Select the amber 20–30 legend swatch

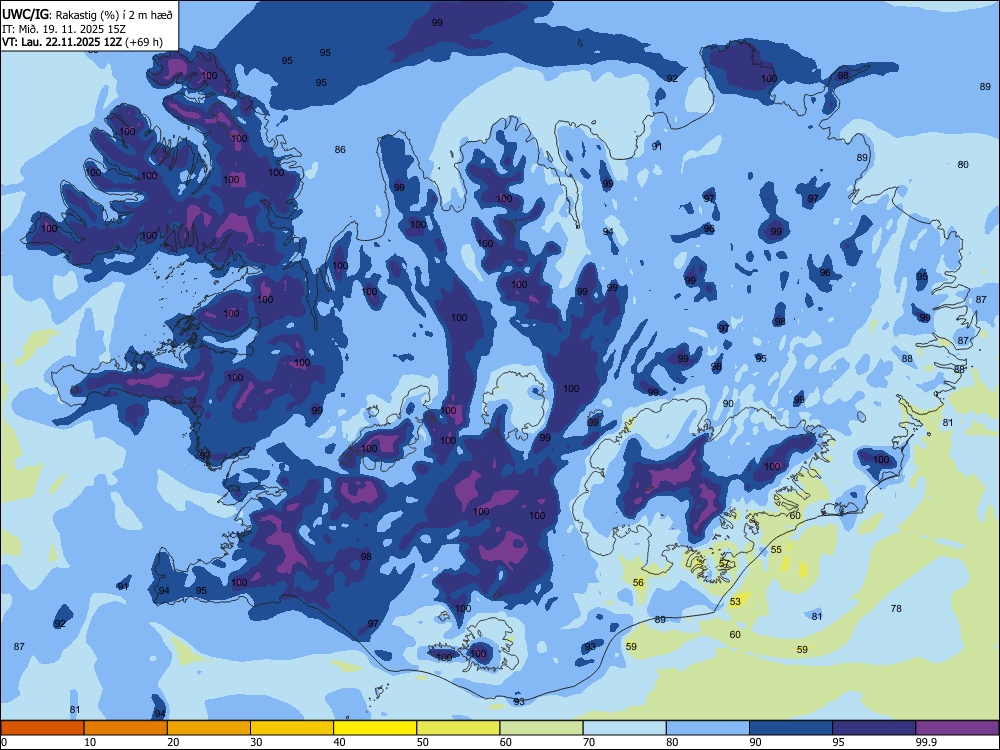209,728
